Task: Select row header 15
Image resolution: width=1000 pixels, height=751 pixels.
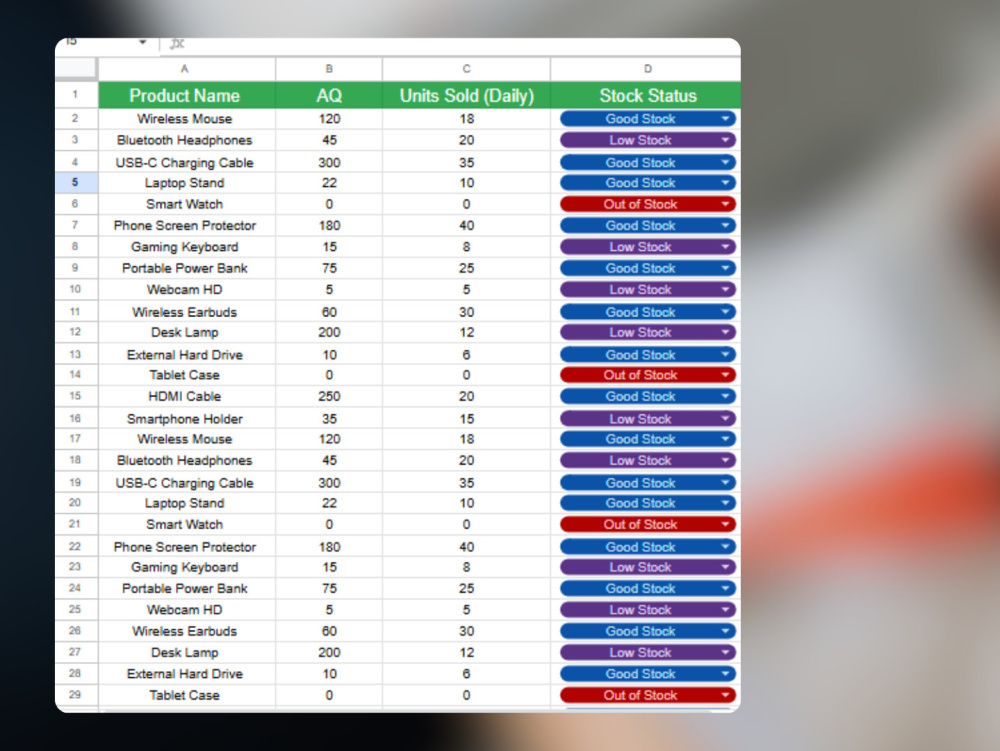Action: click(76, 397)
